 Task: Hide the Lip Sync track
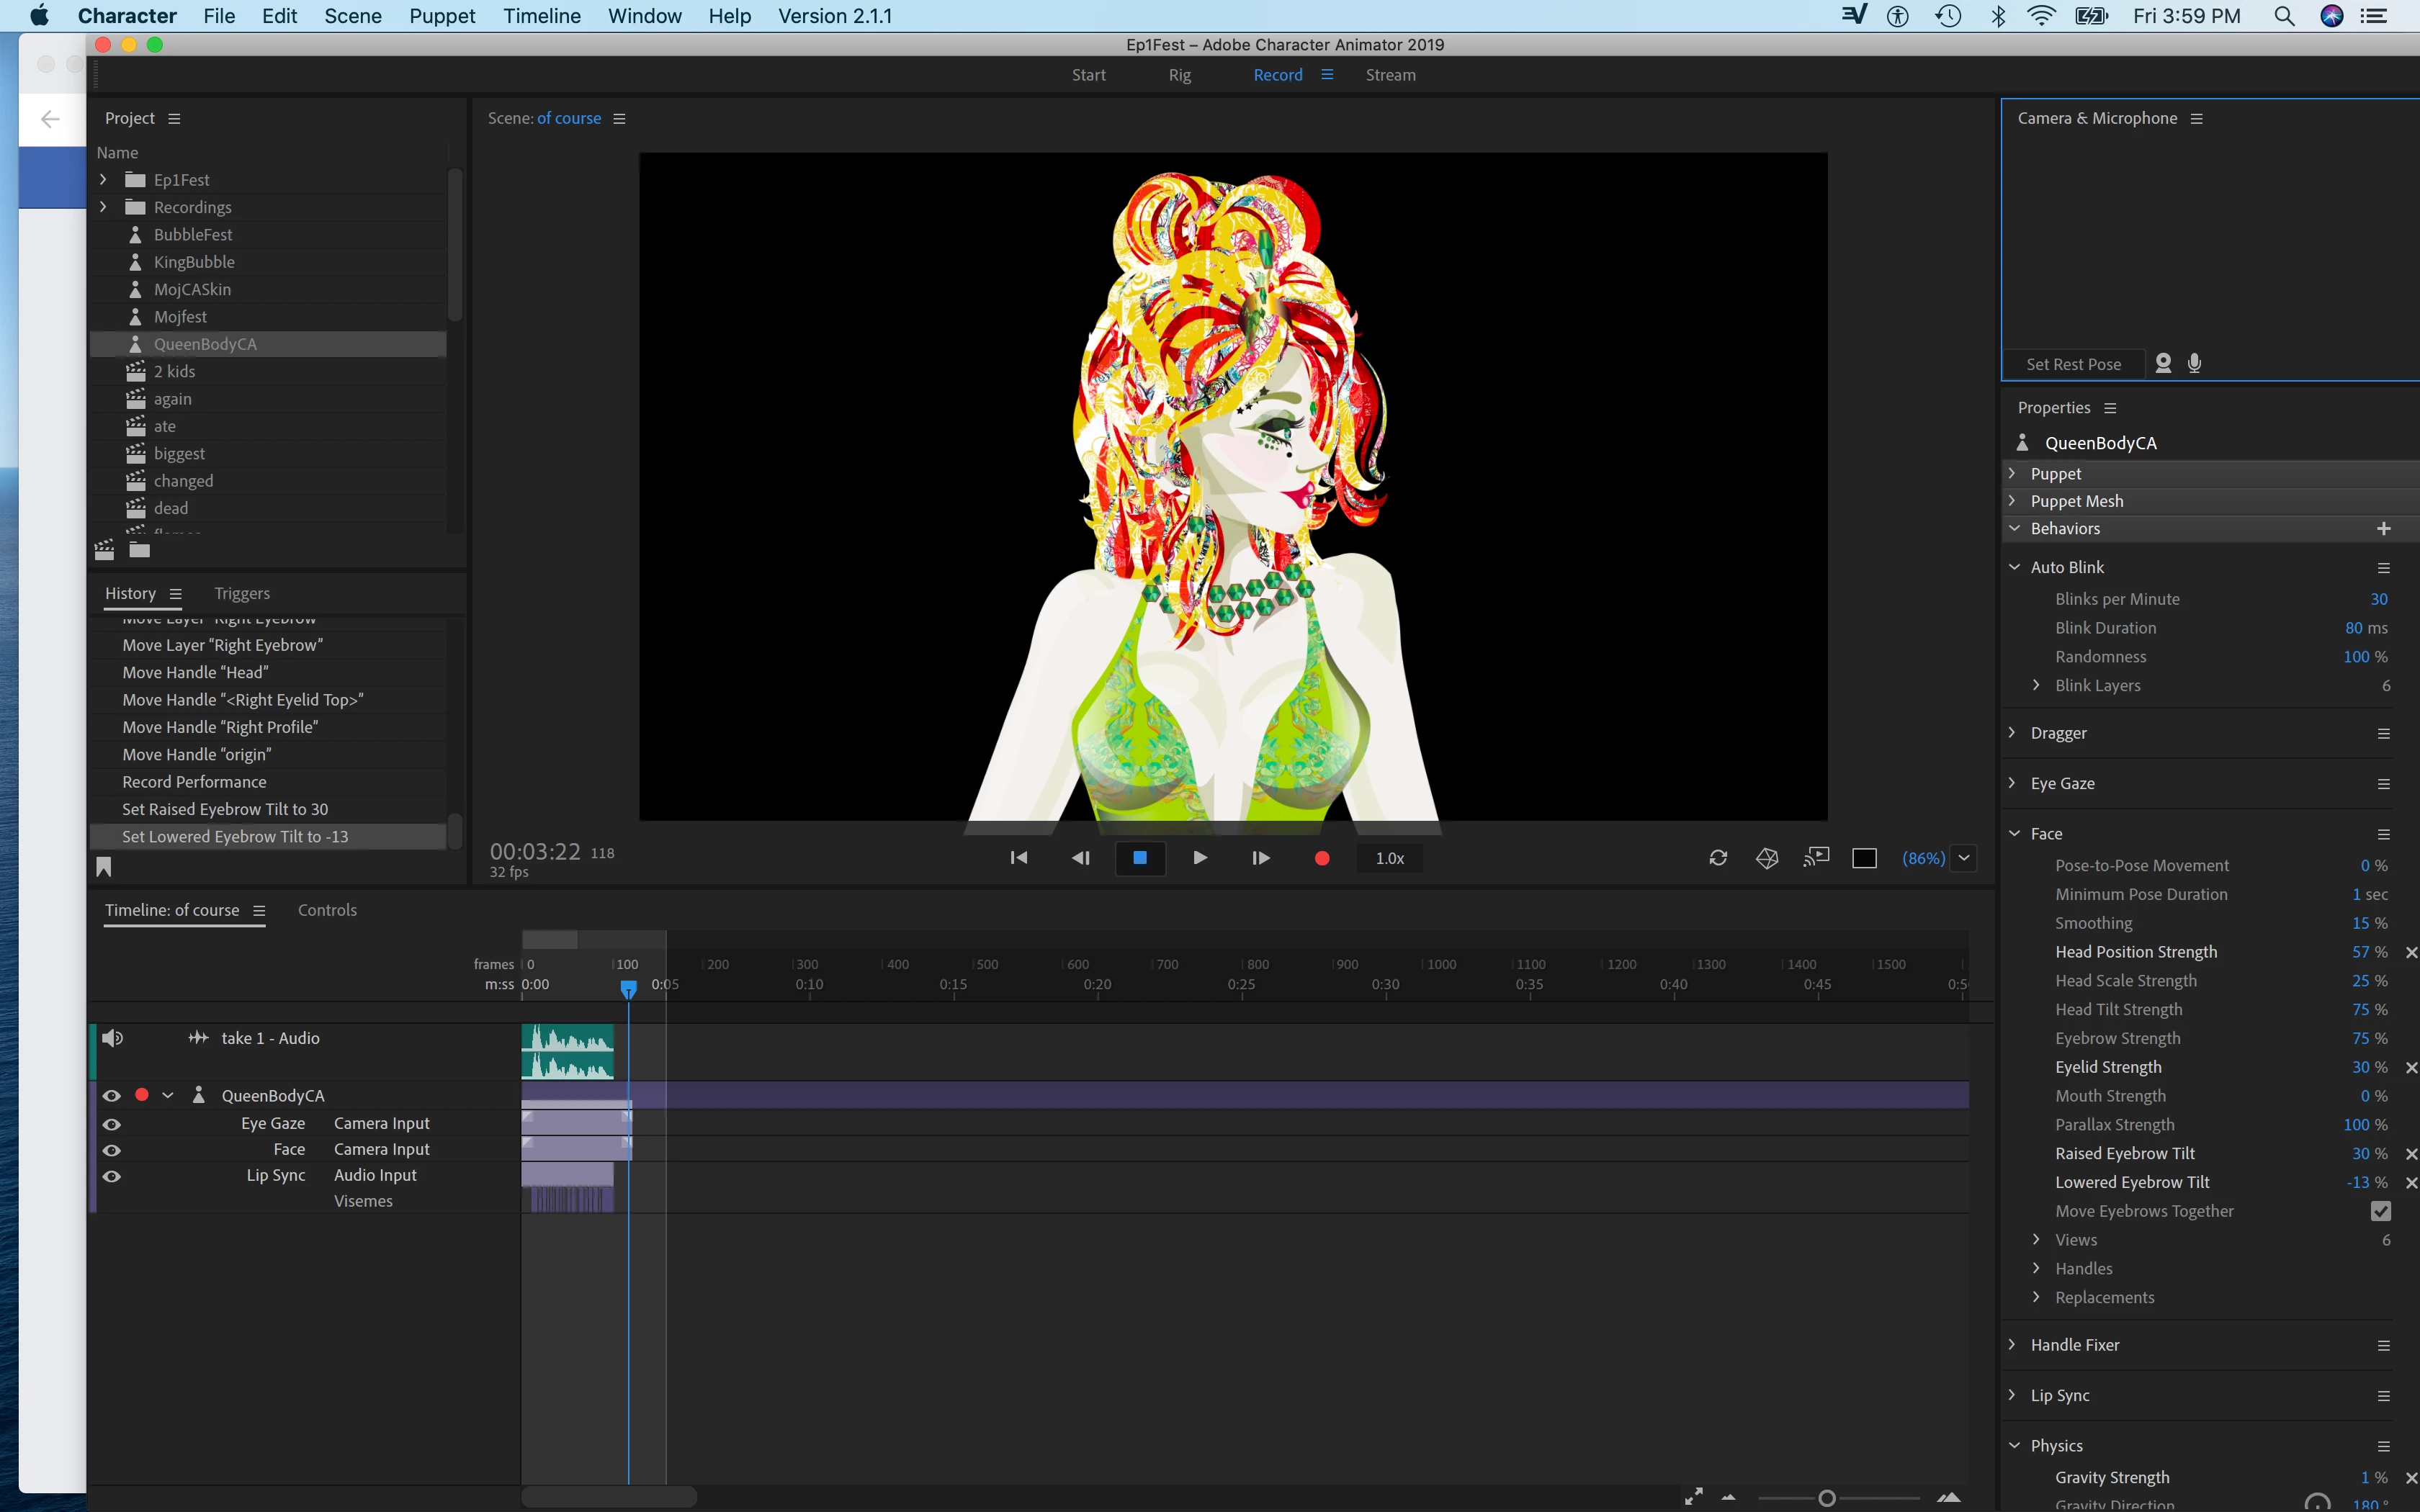point(112,1176)
